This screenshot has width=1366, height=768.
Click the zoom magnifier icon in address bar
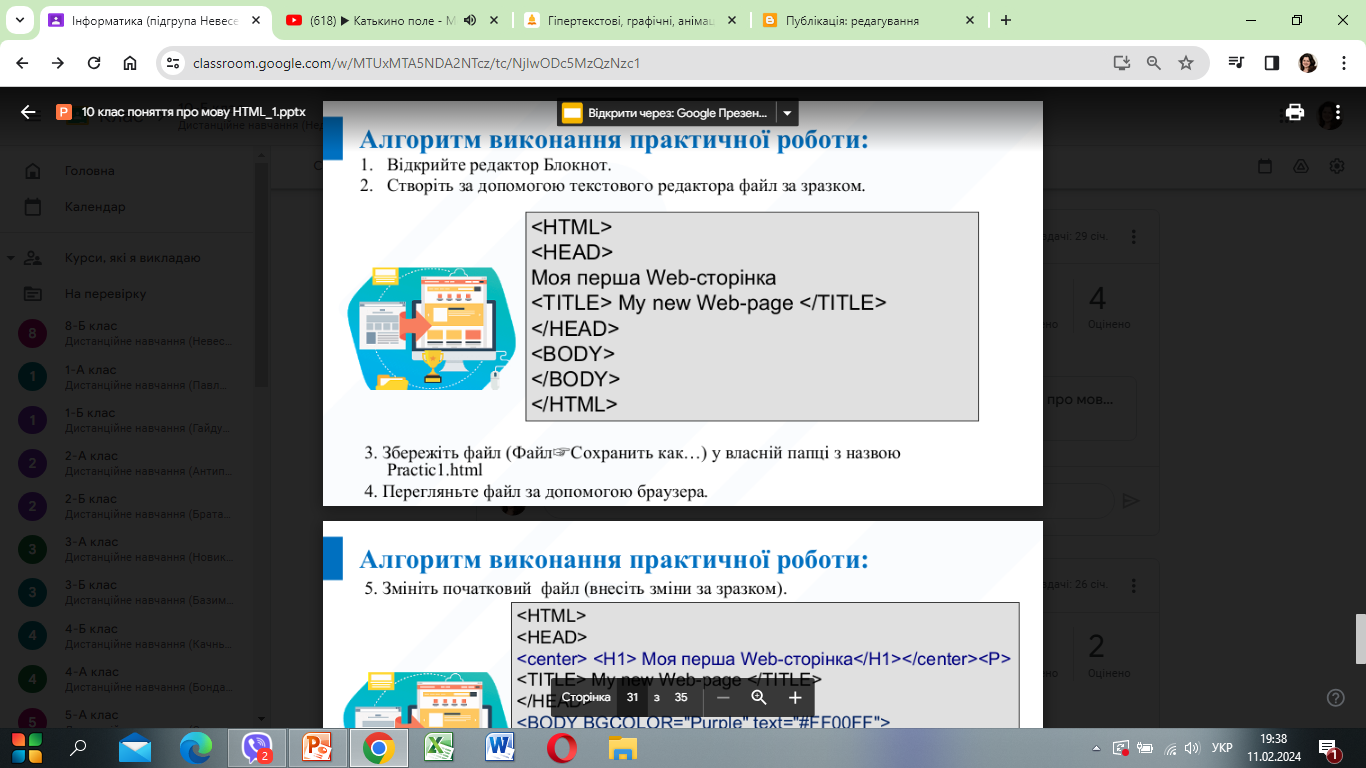pos(1153,63)
